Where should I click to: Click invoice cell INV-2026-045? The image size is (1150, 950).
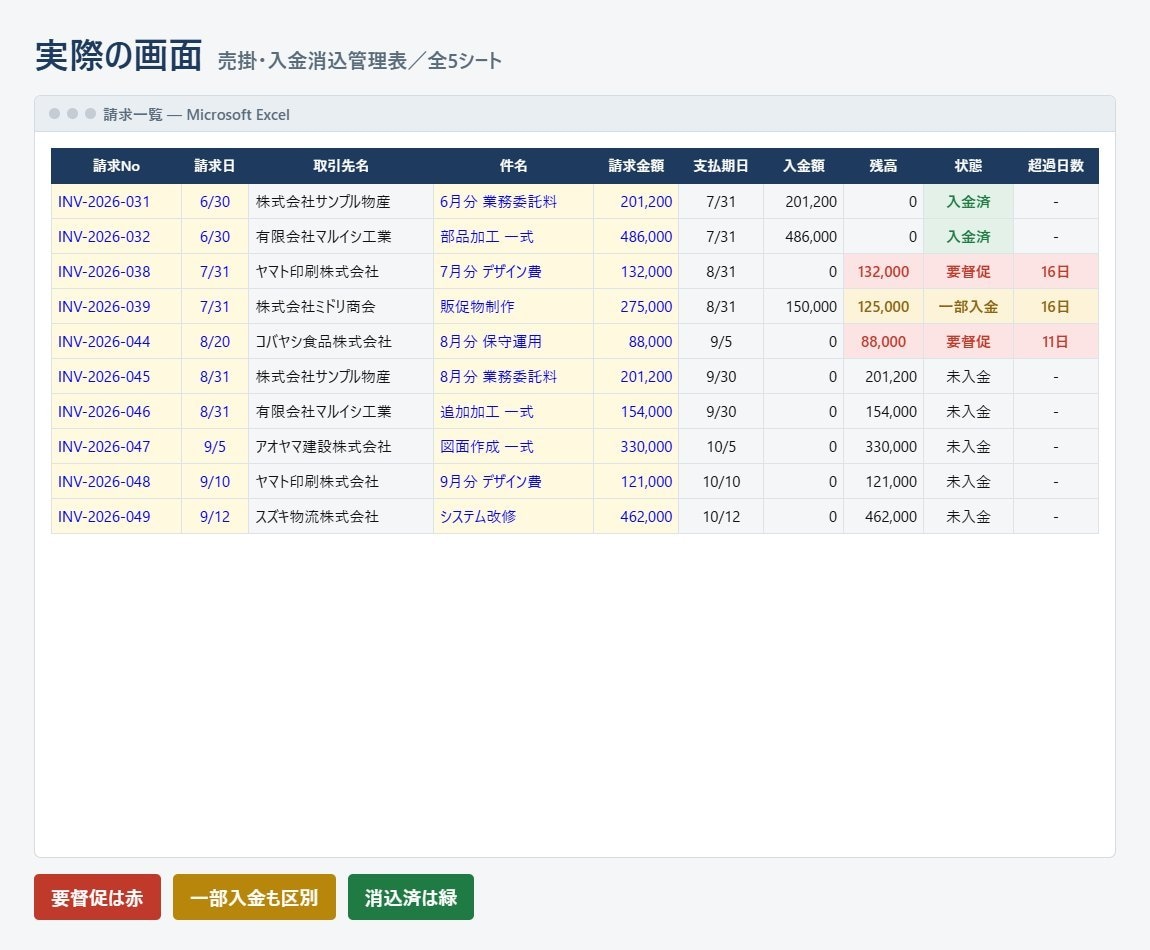point(116,376)
